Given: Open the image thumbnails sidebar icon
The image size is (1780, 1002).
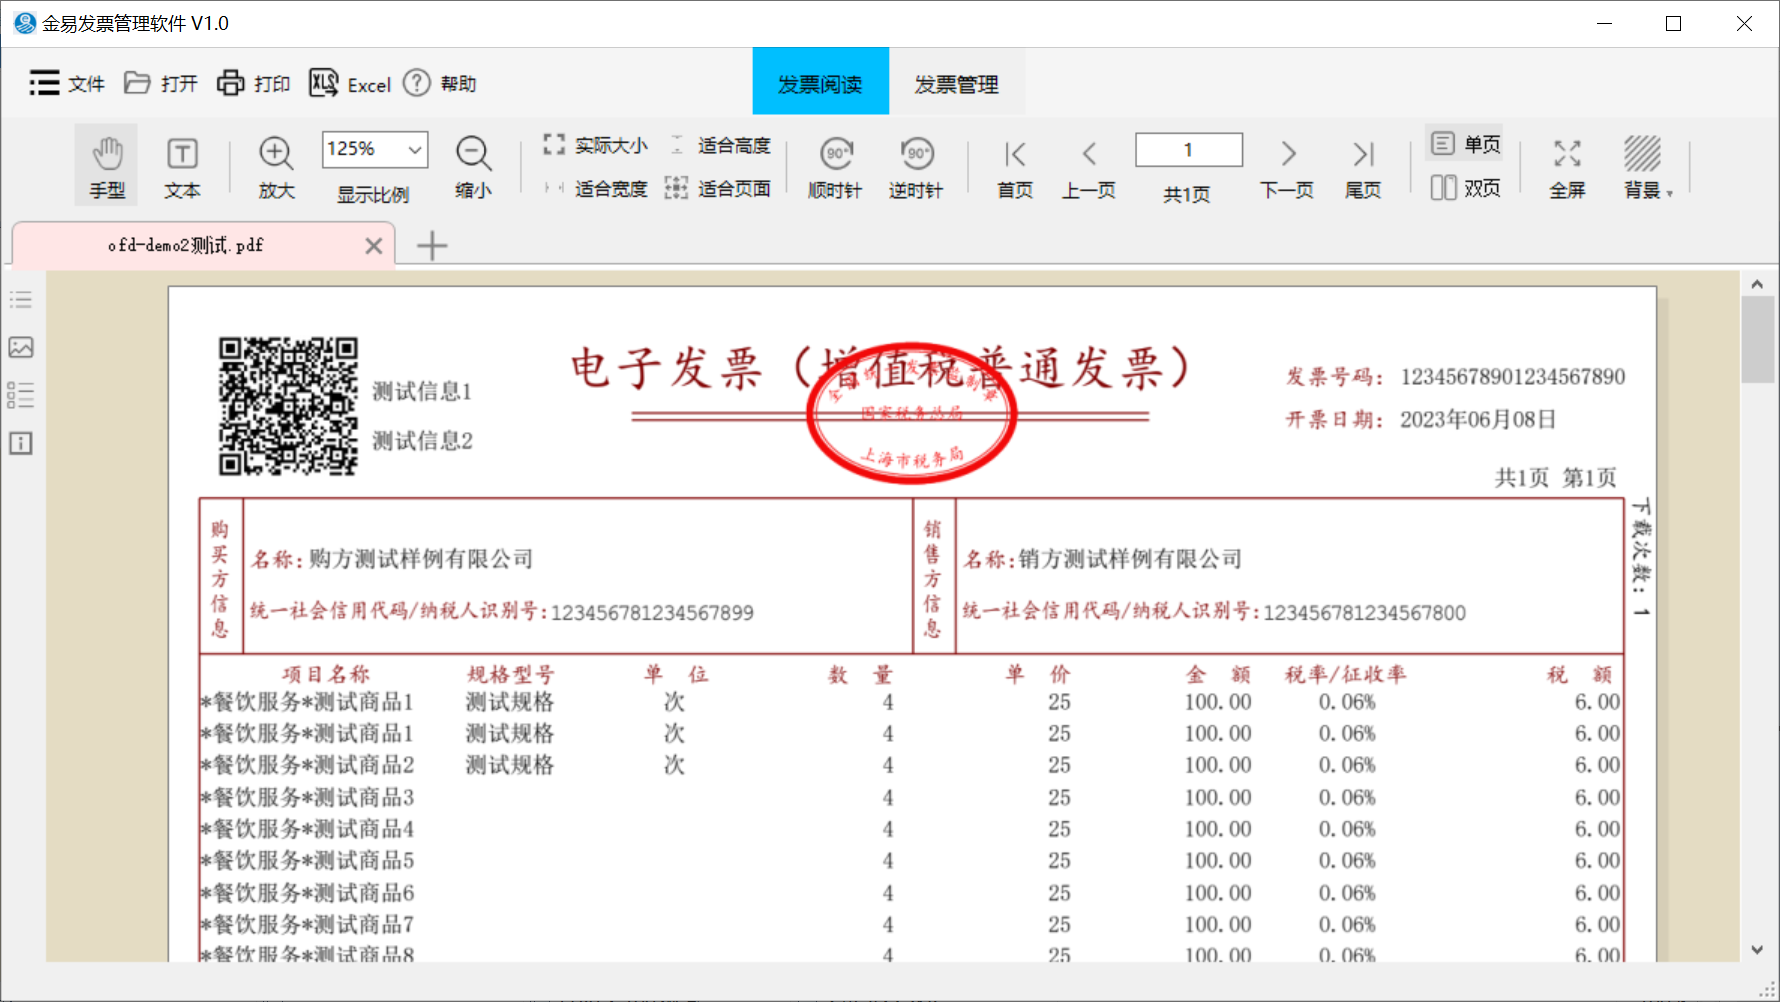Looking at the screenshot, I should tap(21, 347).
